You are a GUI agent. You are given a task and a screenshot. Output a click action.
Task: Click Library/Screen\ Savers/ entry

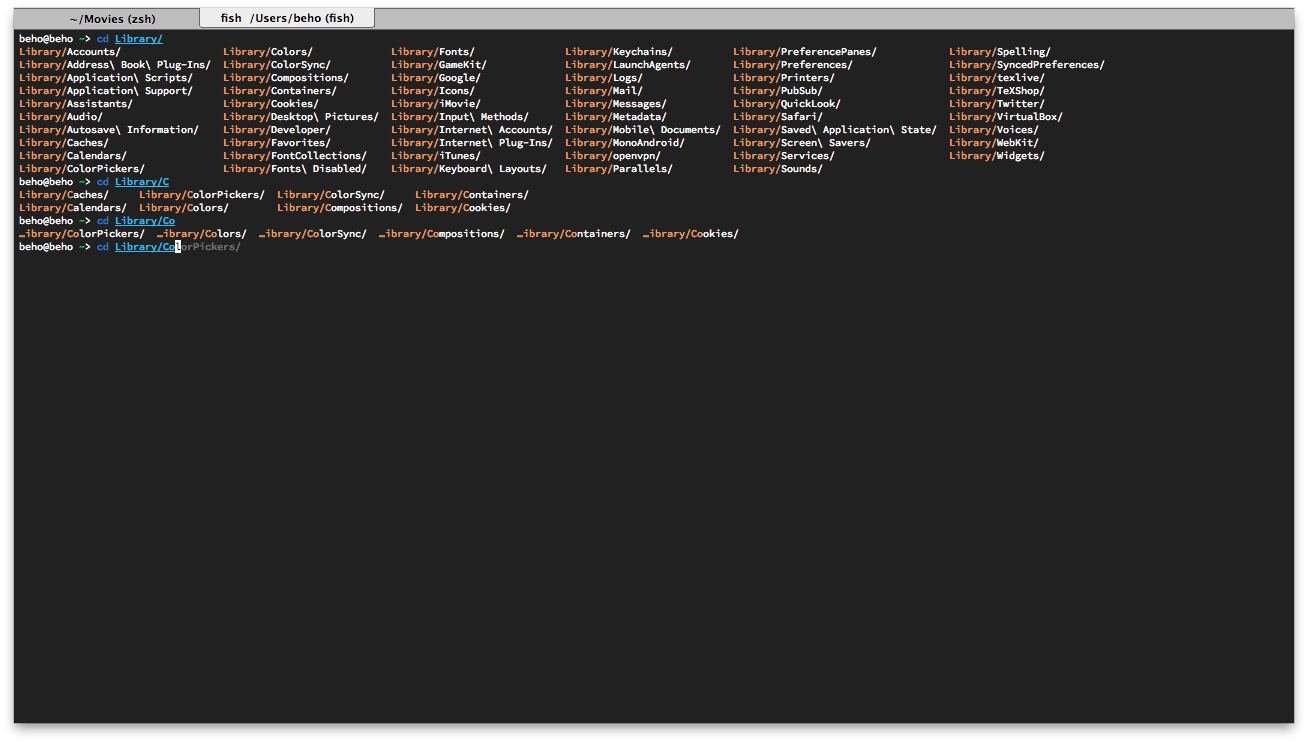tap(802, 143)
